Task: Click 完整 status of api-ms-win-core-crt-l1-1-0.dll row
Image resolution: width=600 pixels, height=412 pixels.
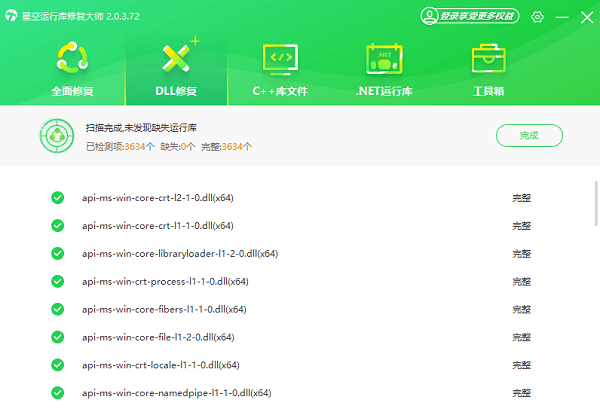Action: [522, 226]
